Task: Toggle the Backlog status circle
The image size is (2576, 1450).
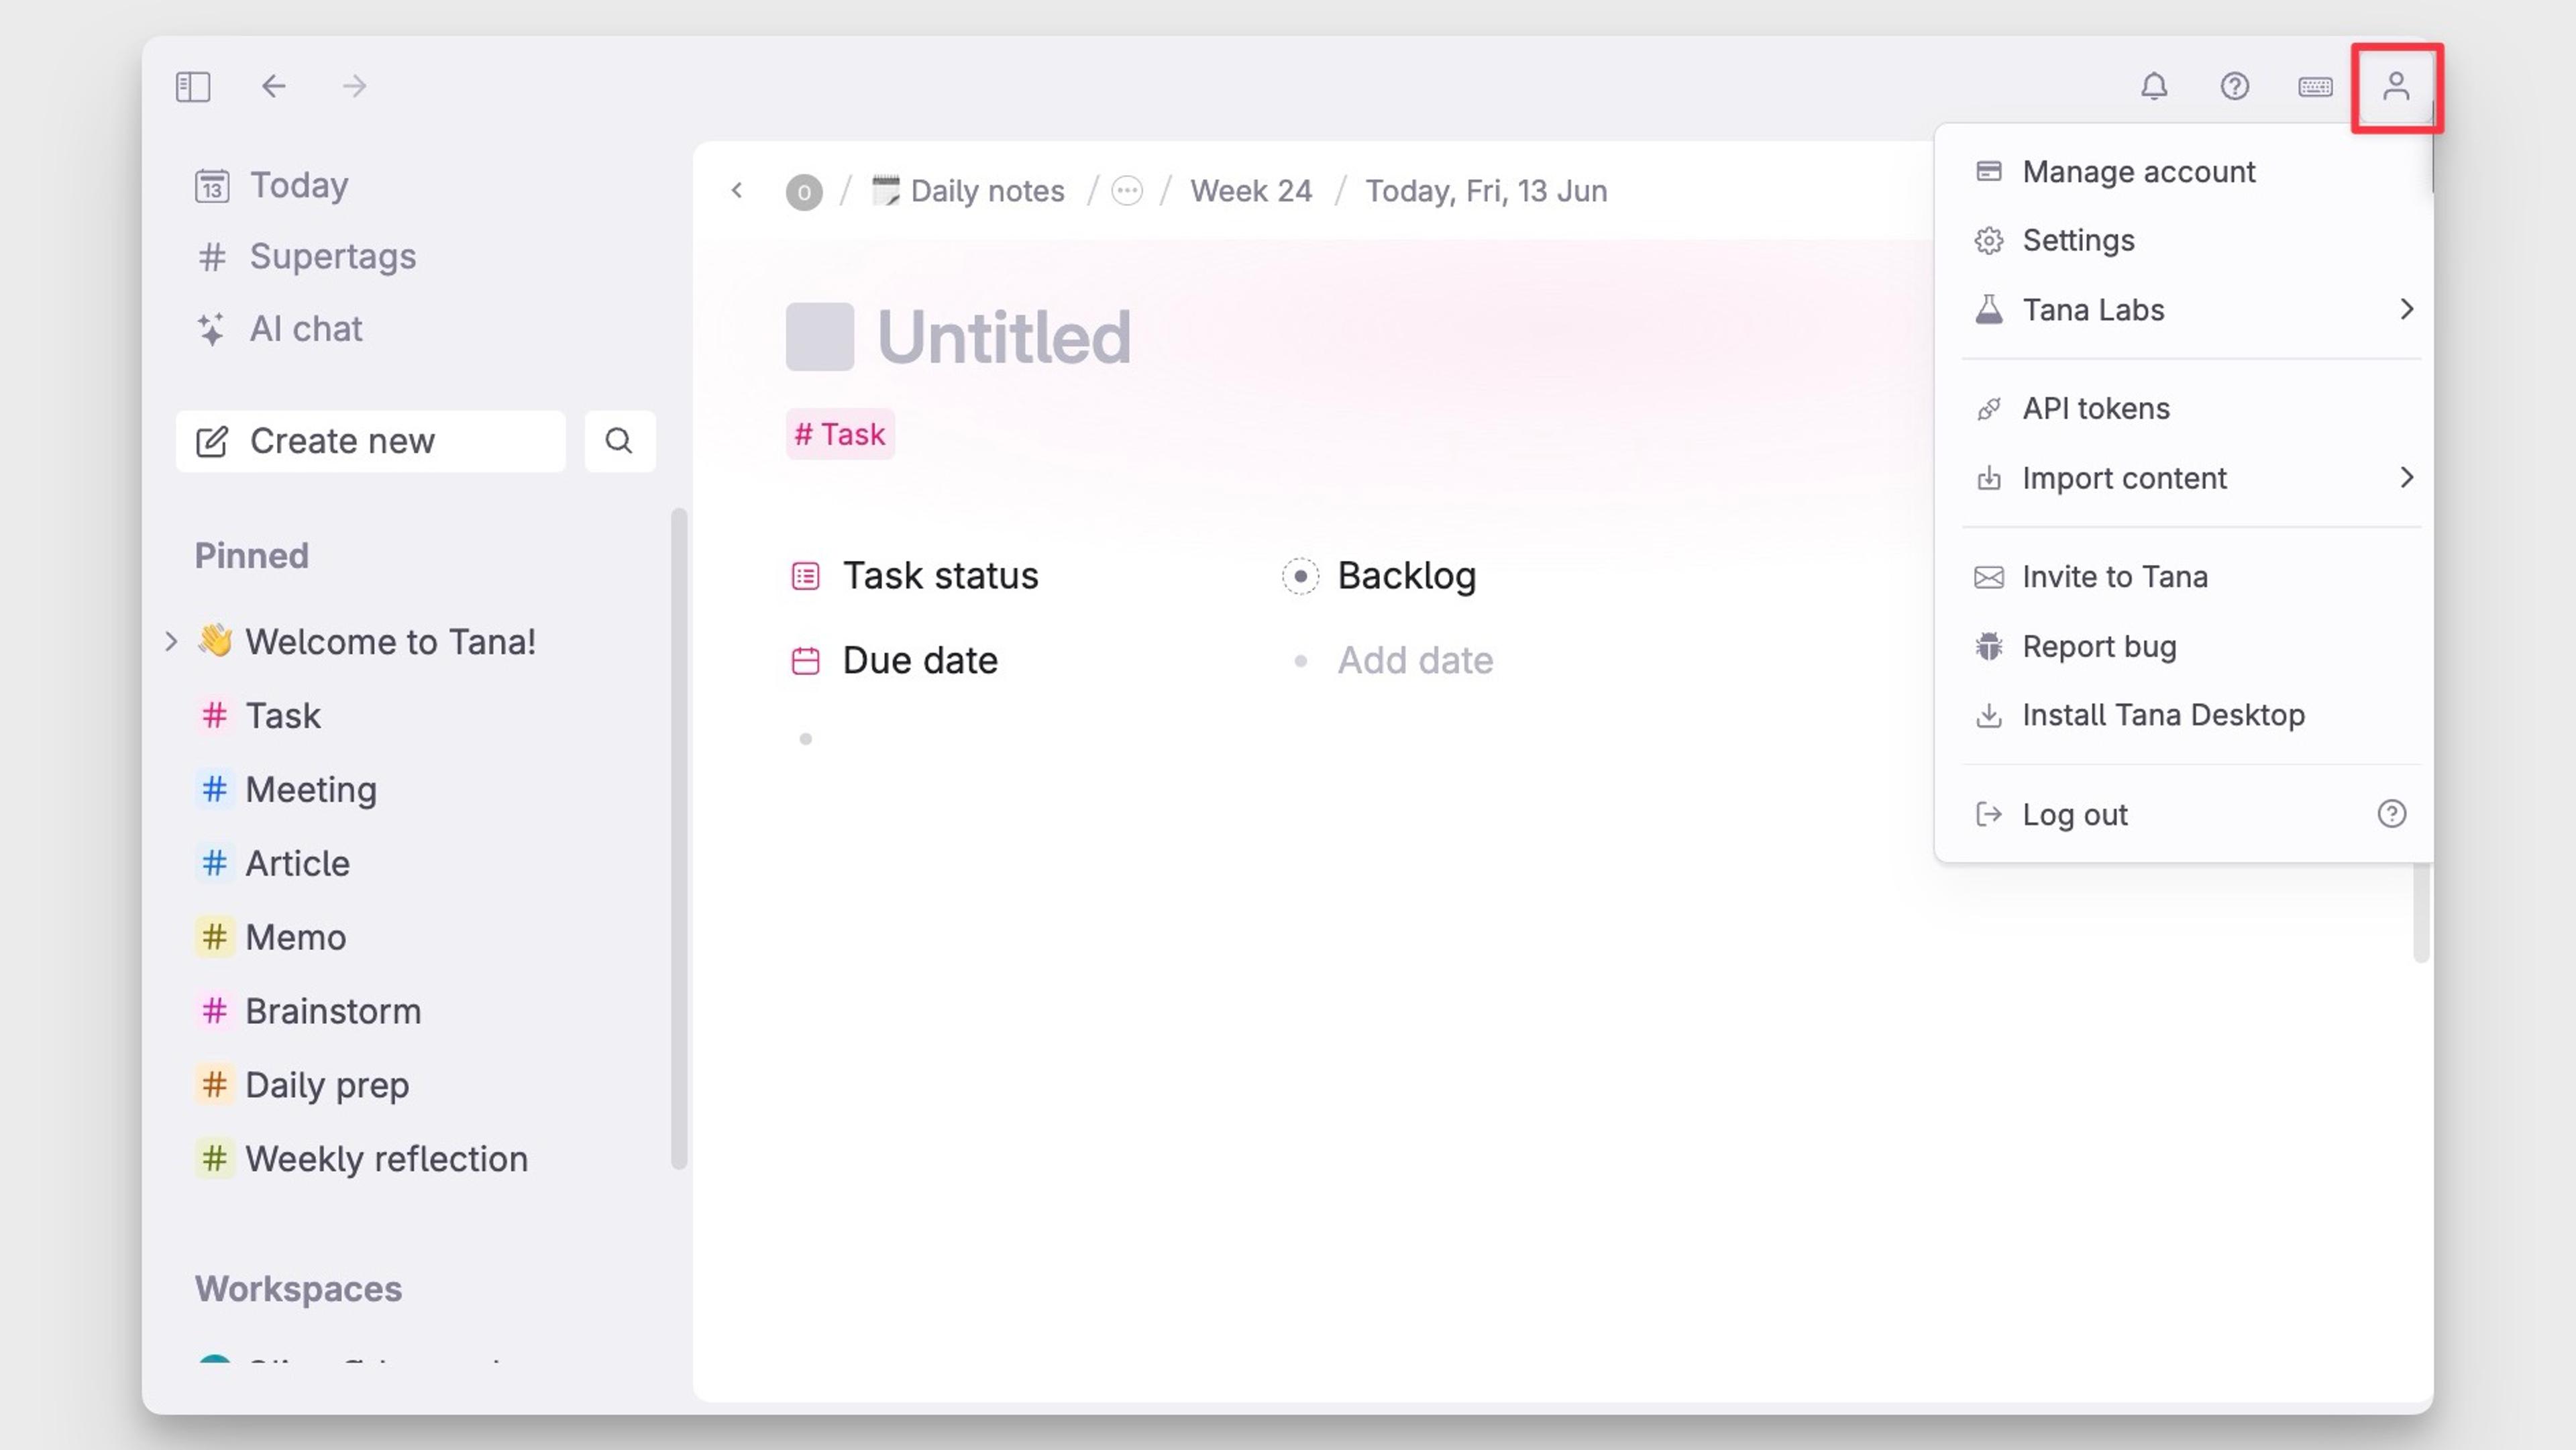Action: [x=1300, y=576]
